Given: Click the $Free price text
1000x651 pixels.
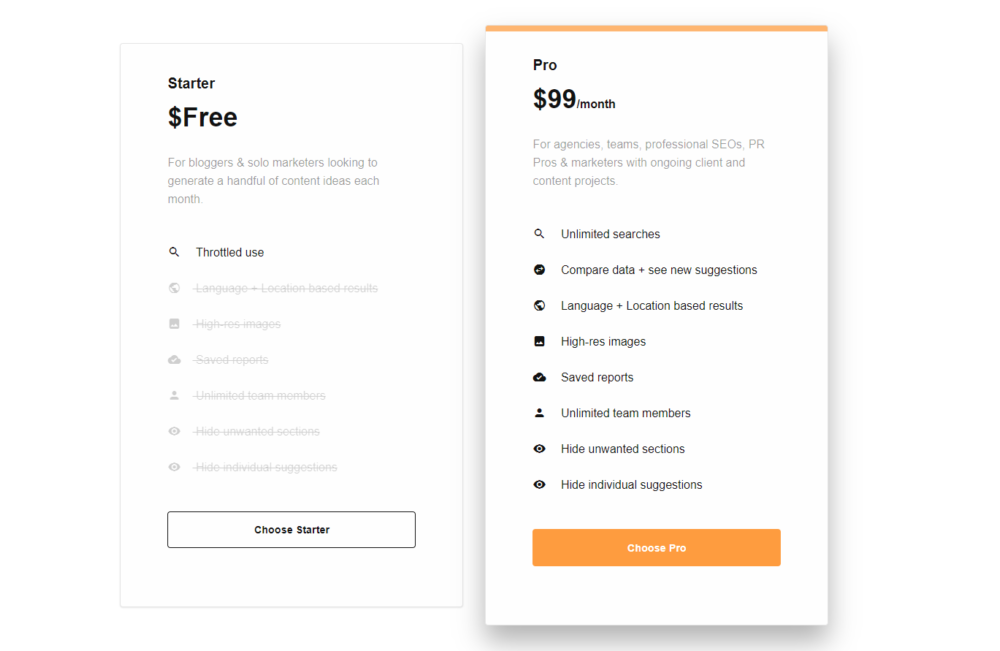Looking at the screenshot, I should [203, 118].
